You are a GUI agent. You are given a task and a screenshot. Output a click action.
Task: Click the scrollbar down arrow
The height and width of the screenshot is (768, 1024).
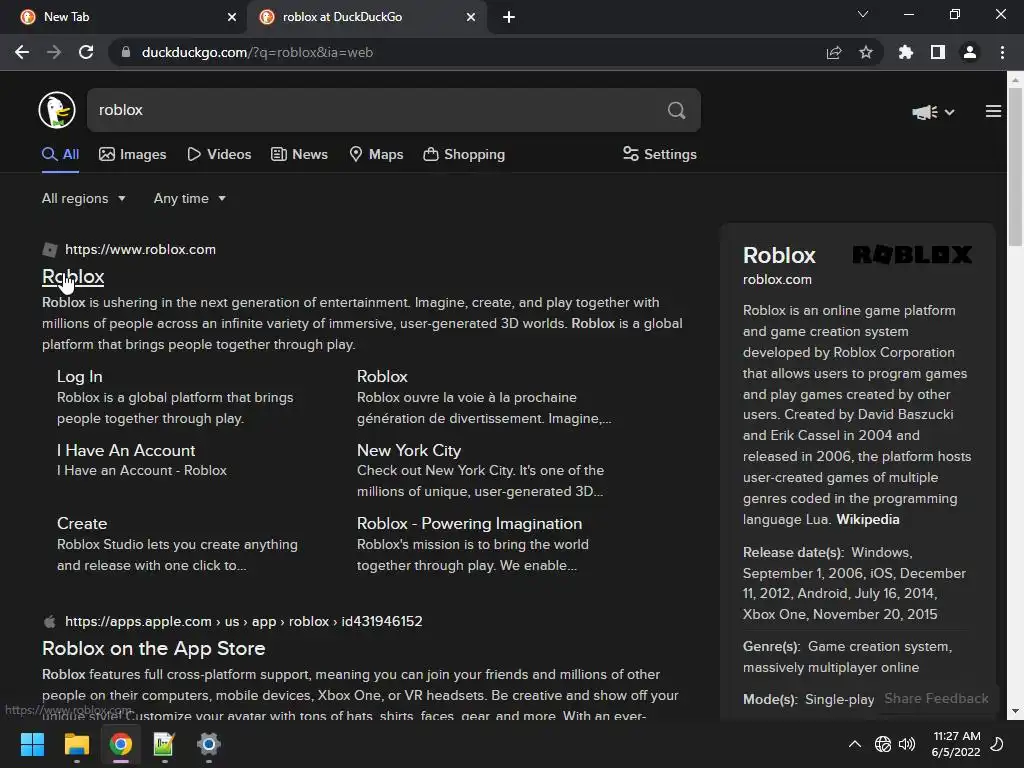(x=1015, y=712)
